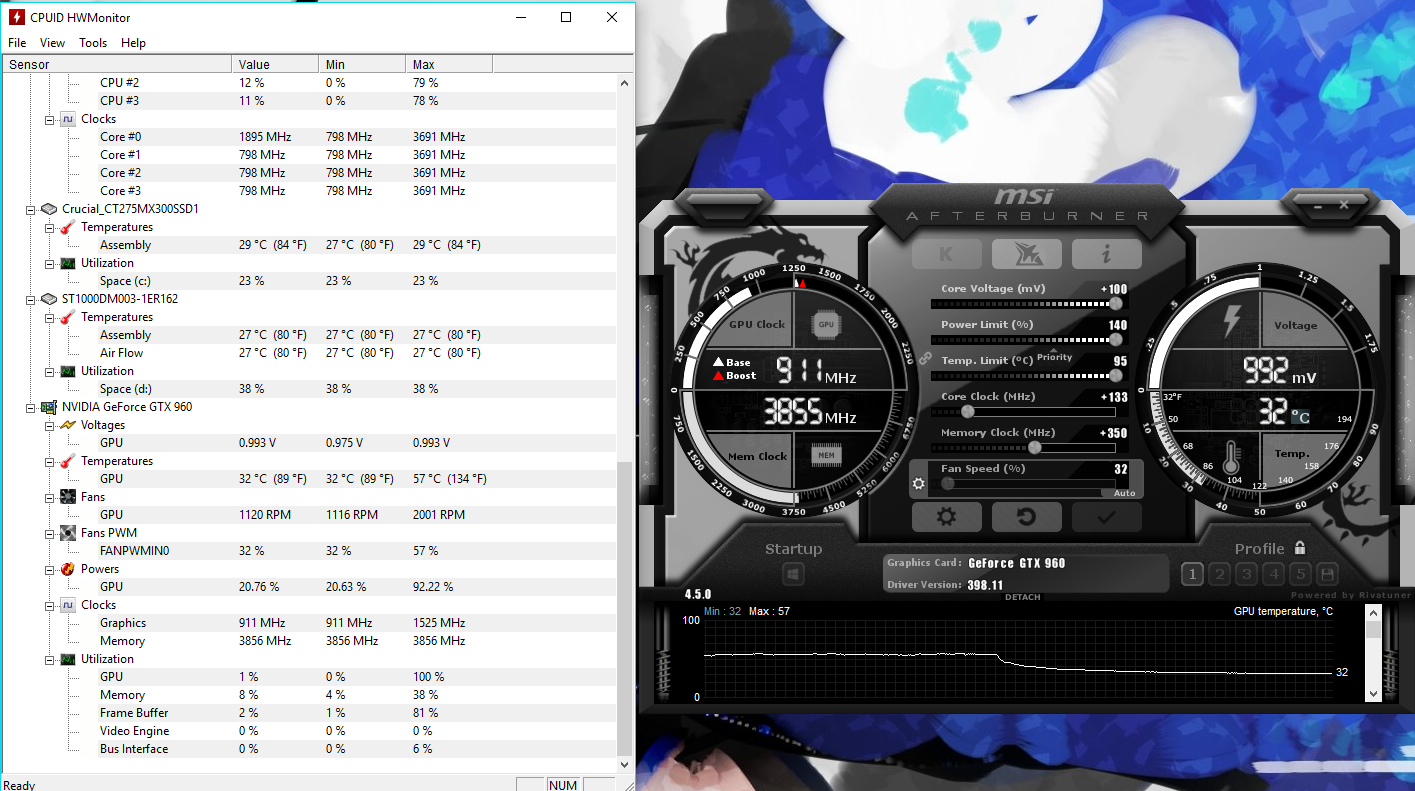Toggle the °C temperature unit on Afterburner gauge
The height and width of the screenshot is (791, 1415).
pyautogui.click(x=1300, y=416)
